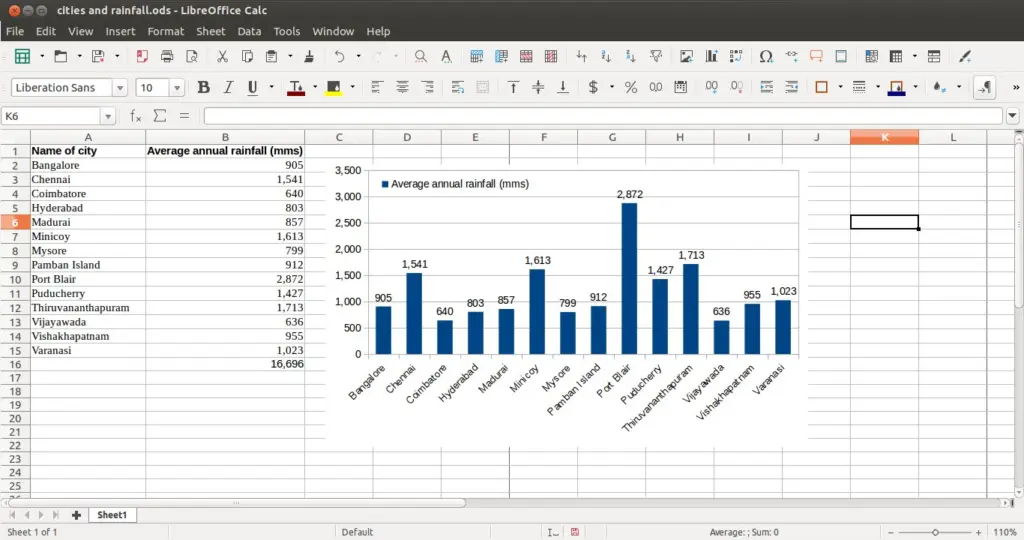This screenshot has width=1024, height=540.
Task: Open the Data menu
Action: tap(249, 31)
